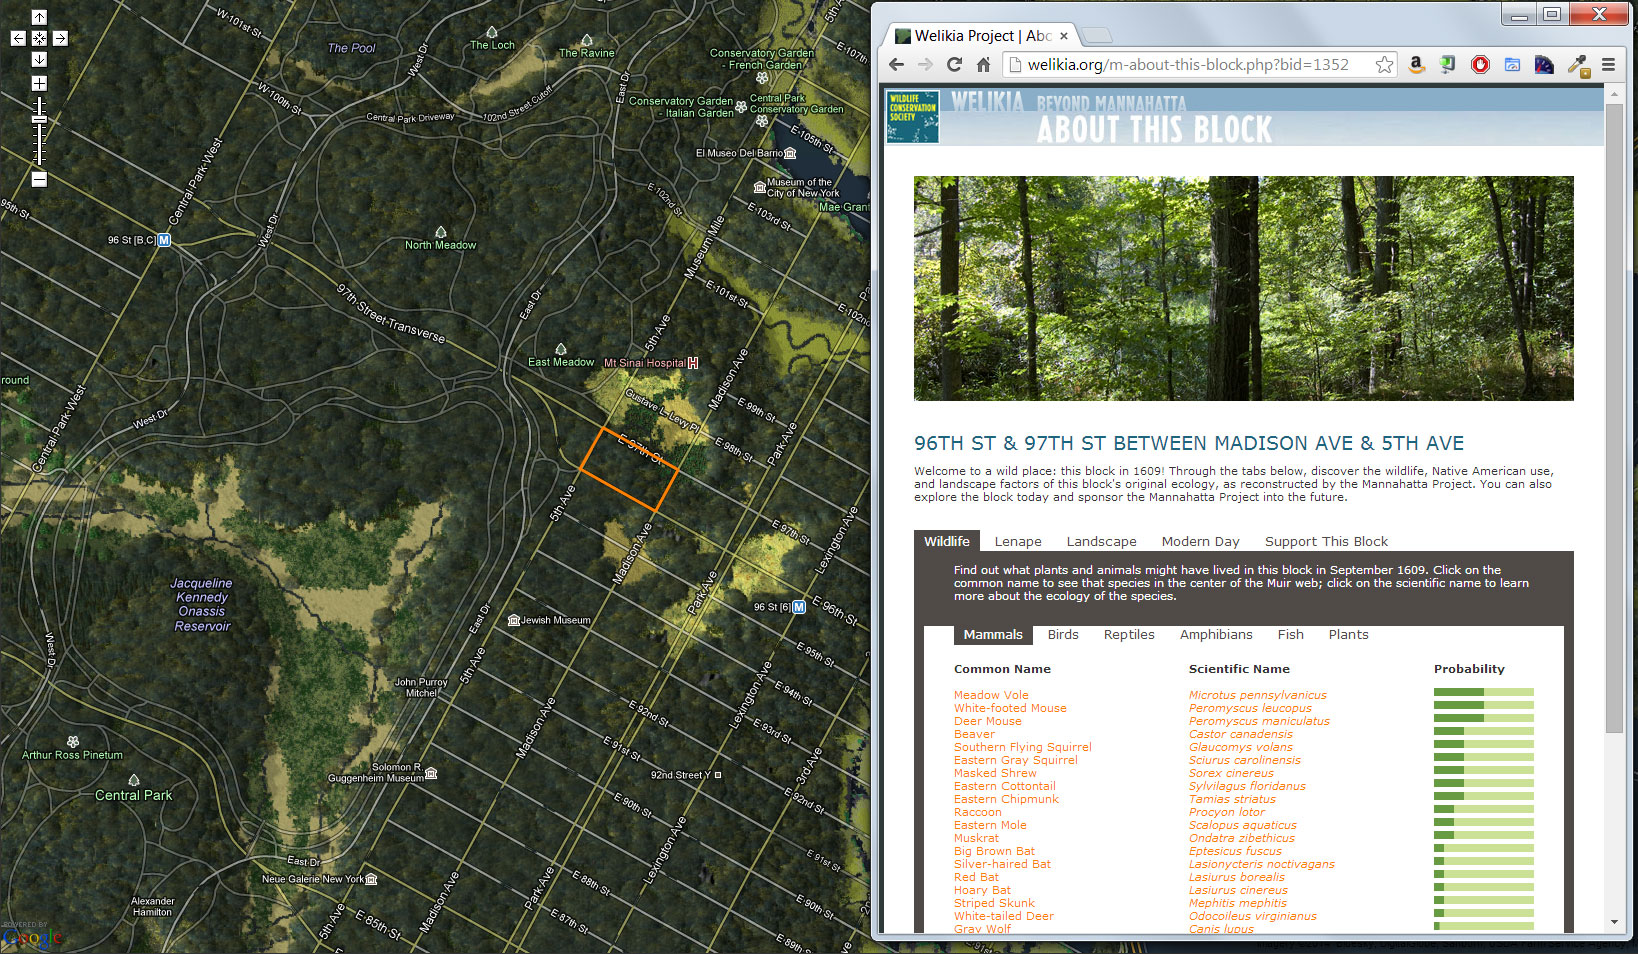Open the Southern Flying Squirrel link
This screenshot has width=1638, height=954.
tap(1023, 747)
